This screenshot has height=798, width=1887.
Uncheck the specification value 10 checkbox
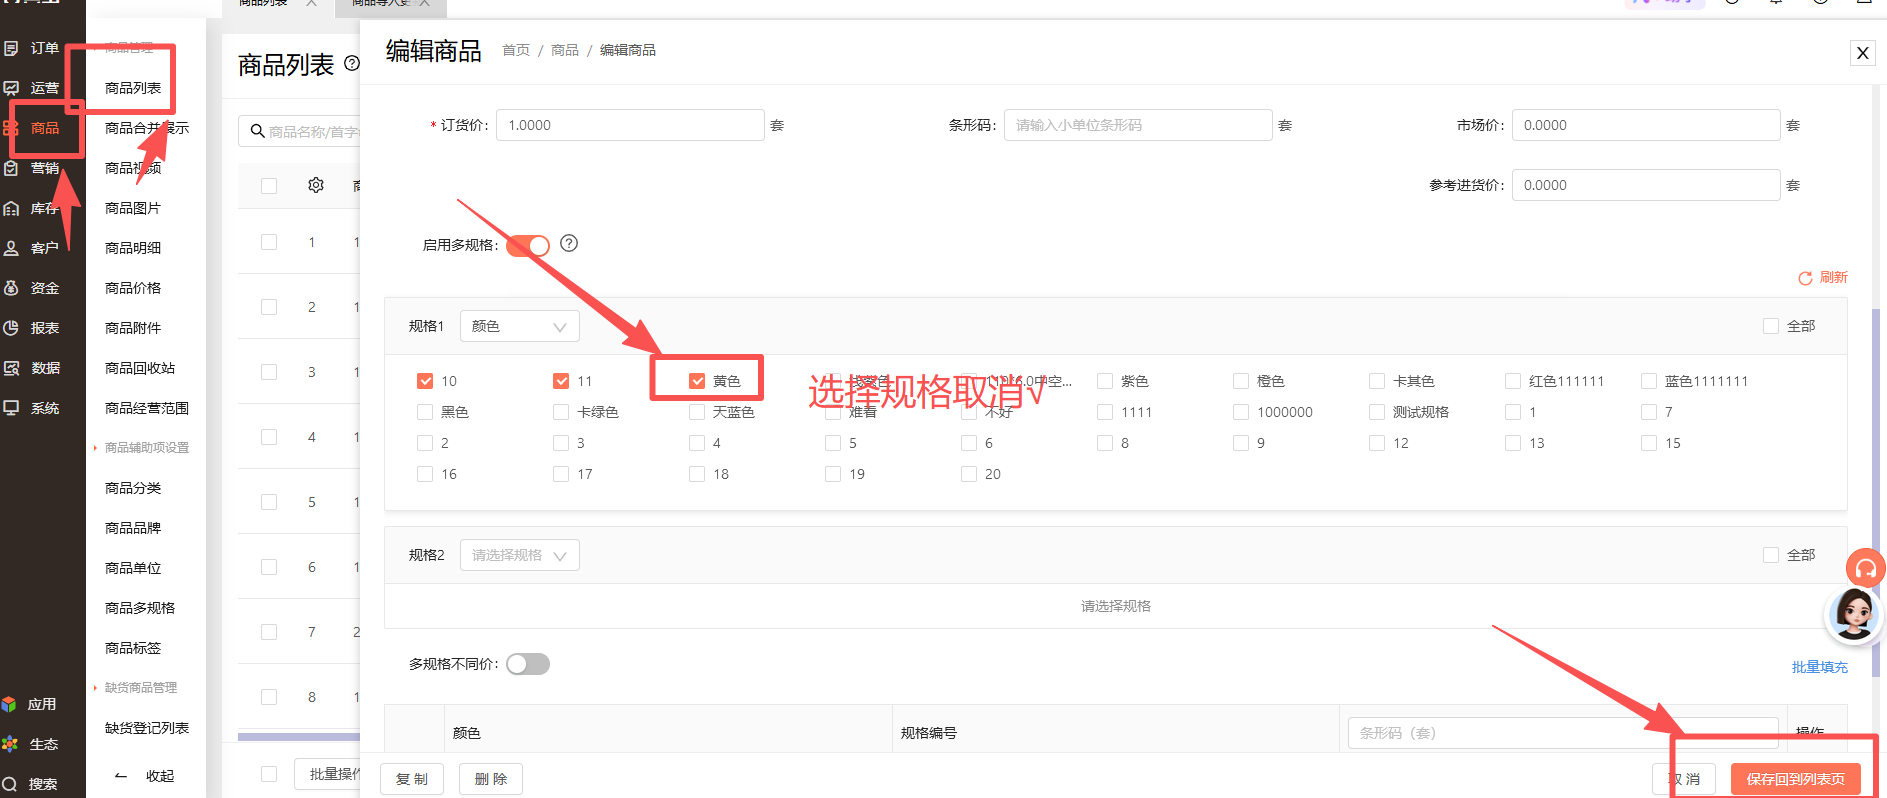[425, 381]
